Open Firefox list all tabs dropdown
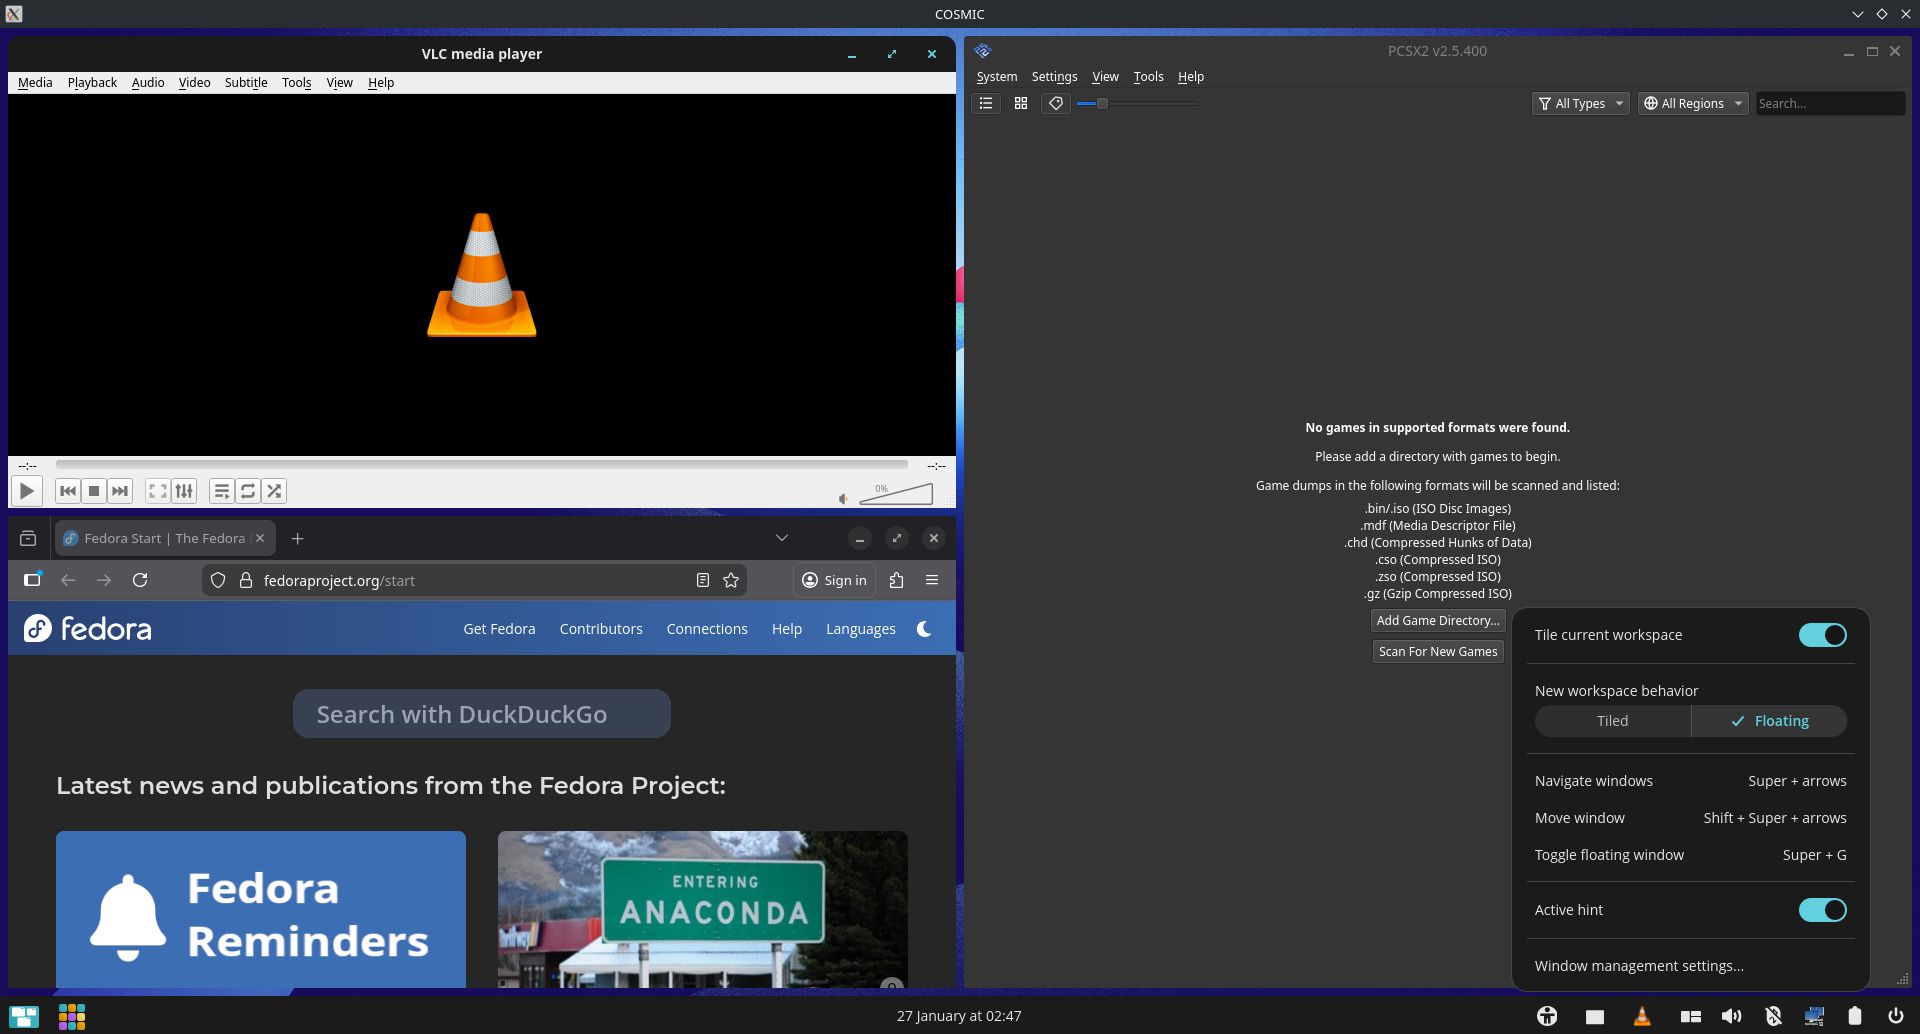 click(x=782, y=538)
